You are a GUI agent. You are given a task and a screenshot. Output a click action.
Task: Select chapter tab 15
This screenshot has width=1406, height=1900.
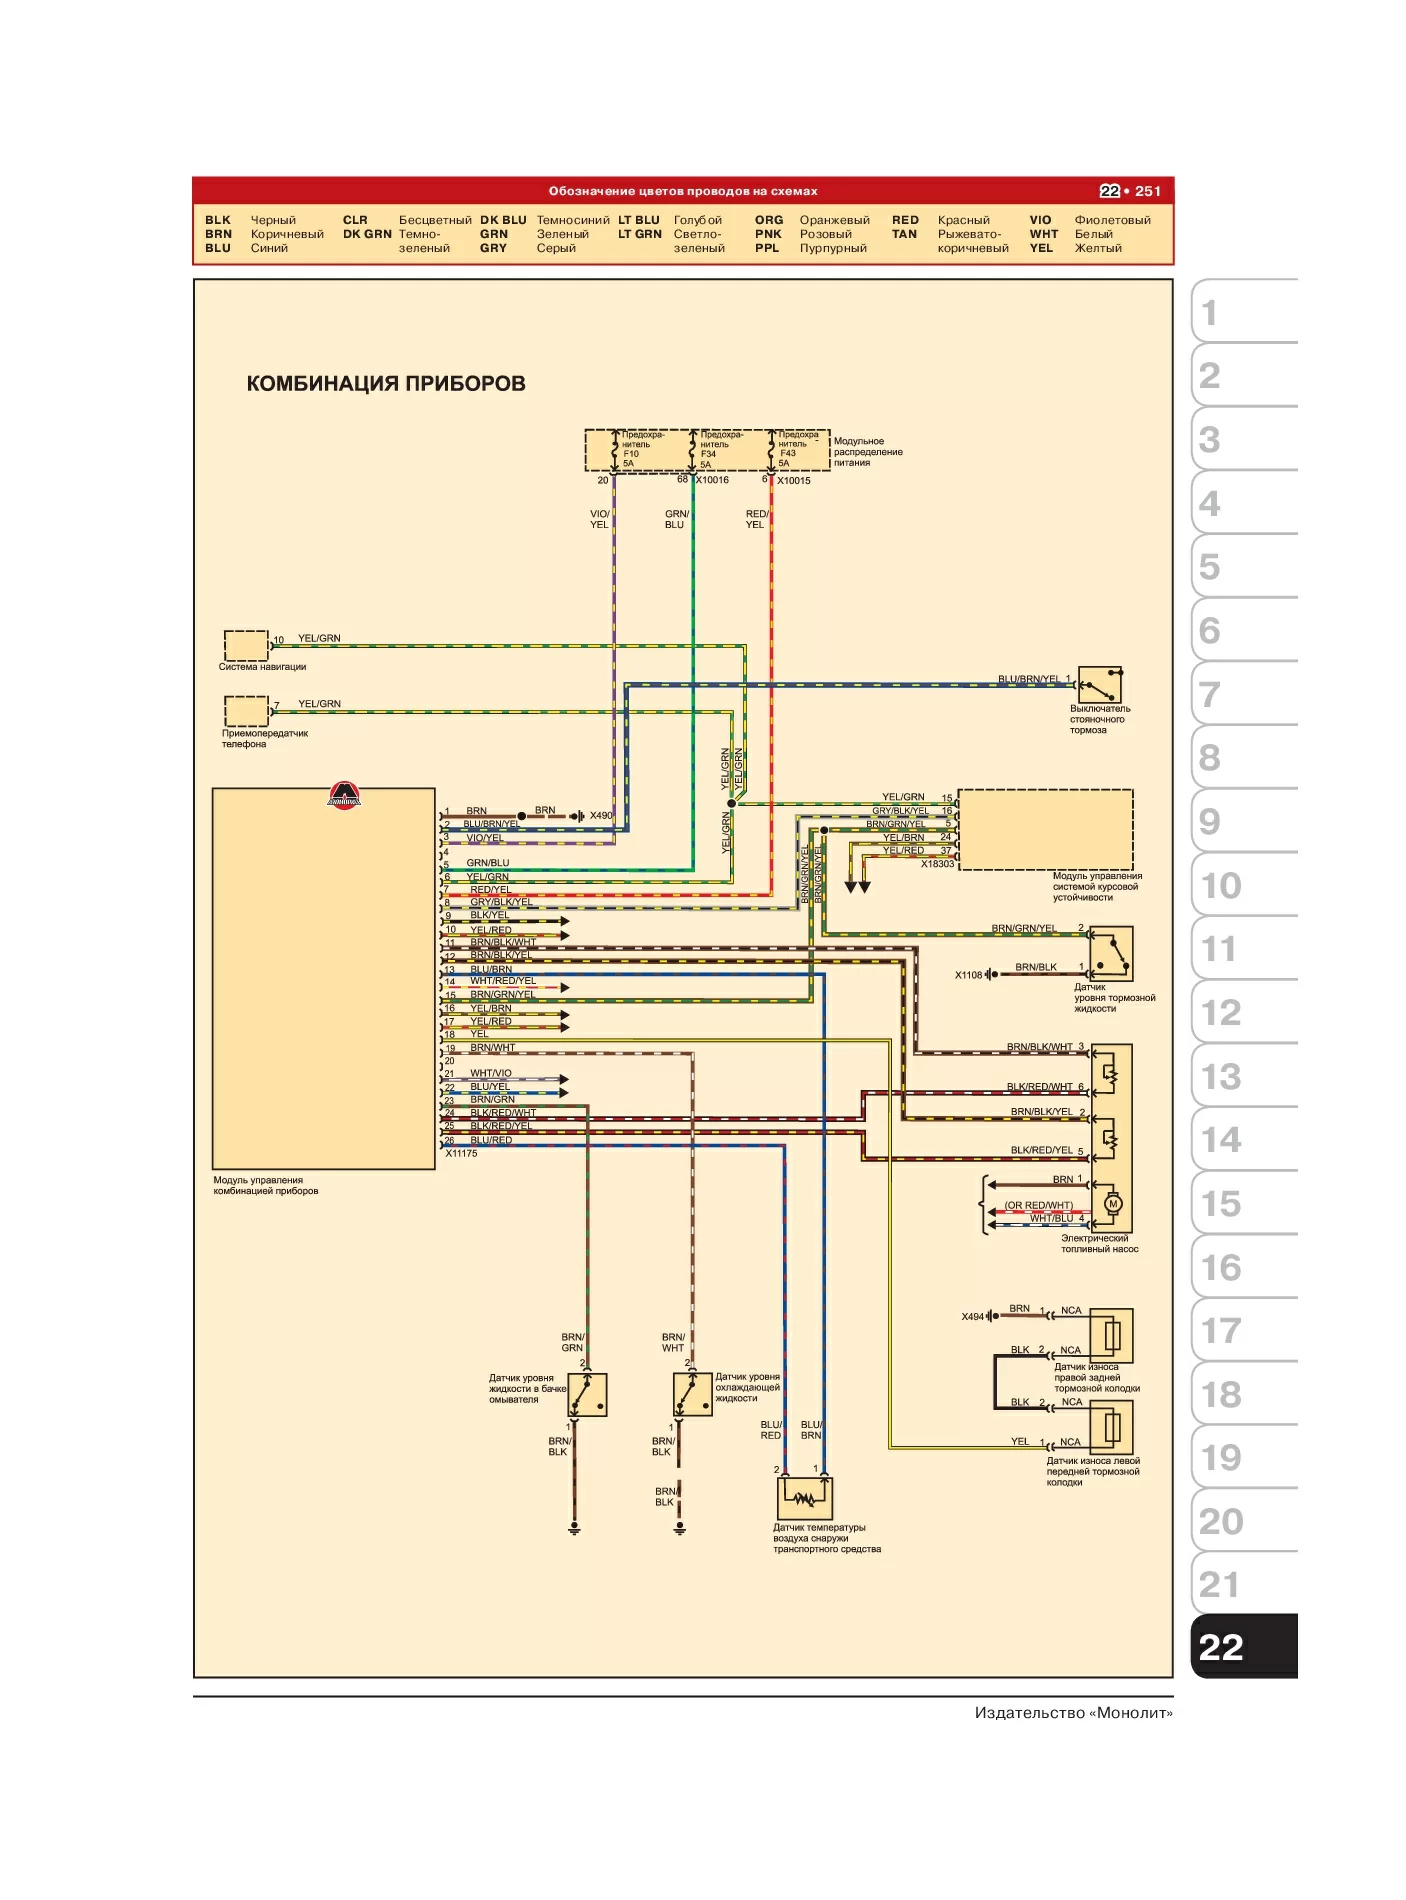click(1244, 1203)
